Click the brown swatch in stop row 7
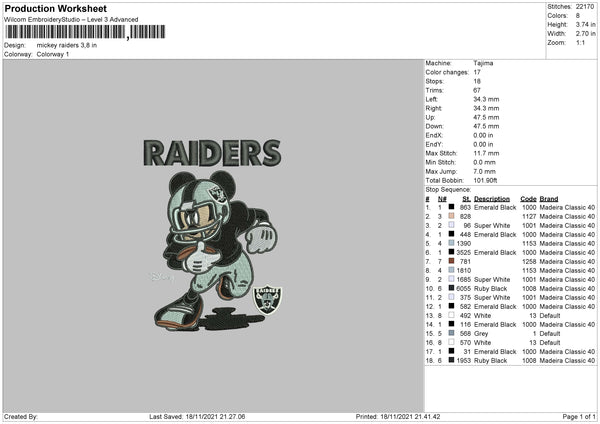Viewport: 600px width, 424px height. 452,261
